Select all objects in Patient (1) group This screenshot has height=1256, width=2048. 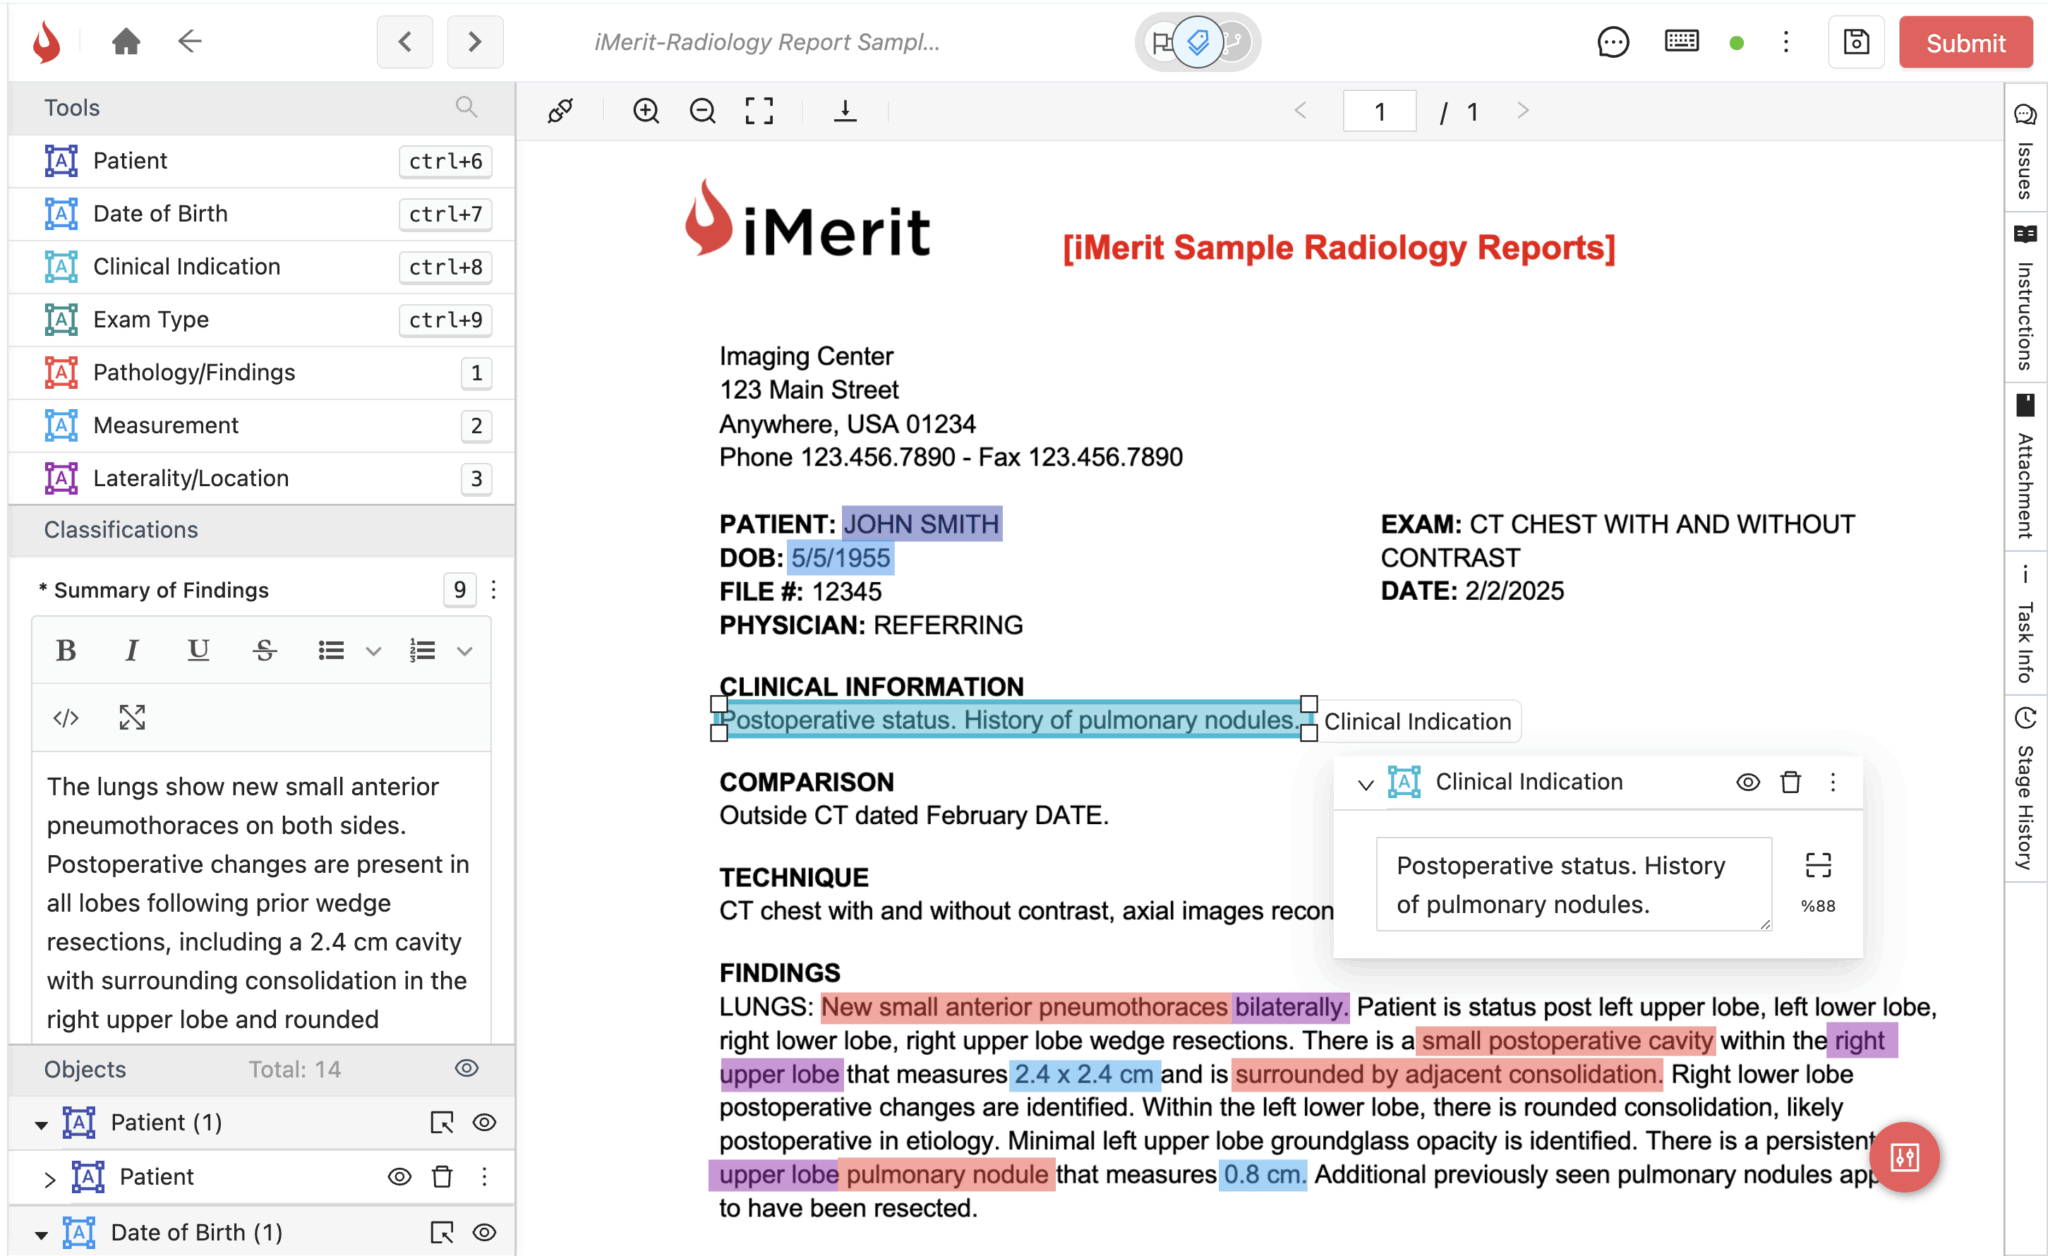click(x=441, y=1123)
